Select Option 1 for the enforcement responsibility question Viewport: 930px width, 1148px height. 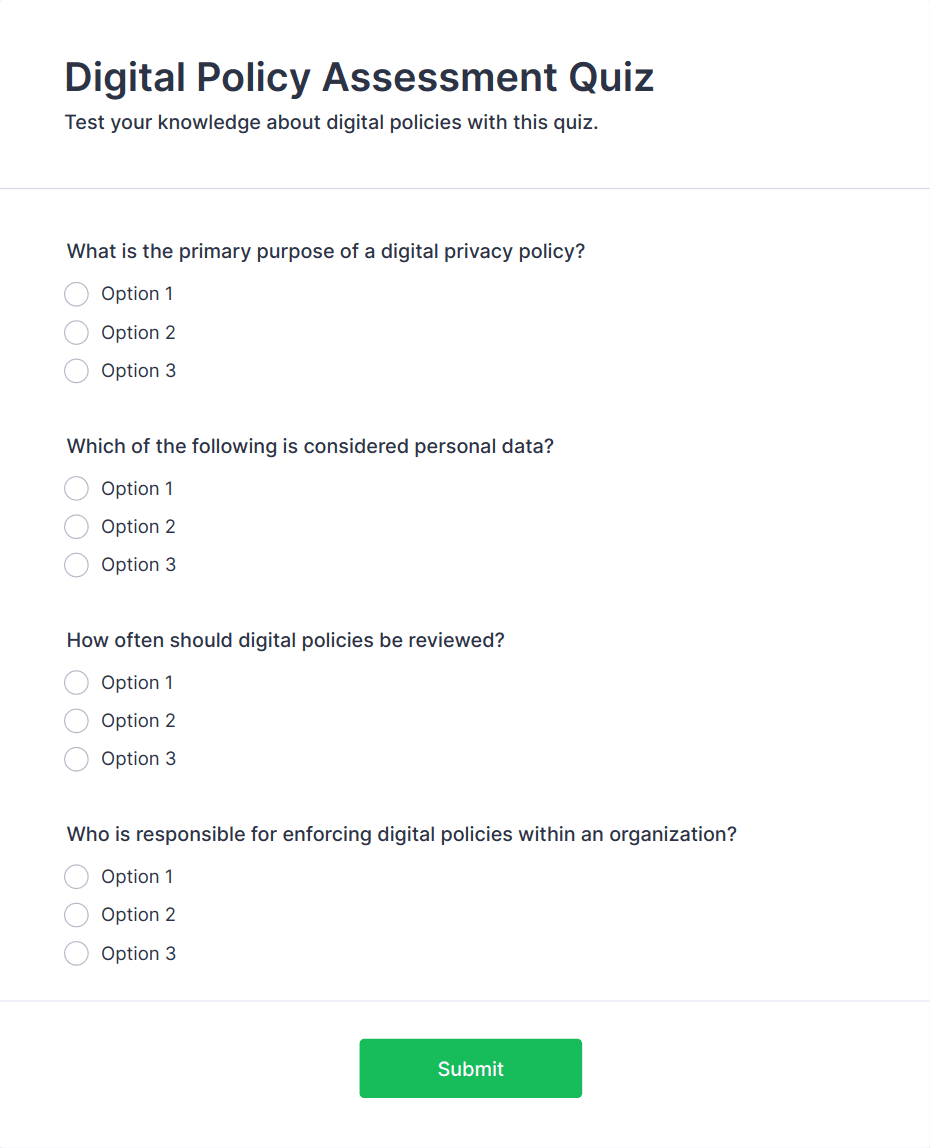pyautogui.click(x=76, y=876)
